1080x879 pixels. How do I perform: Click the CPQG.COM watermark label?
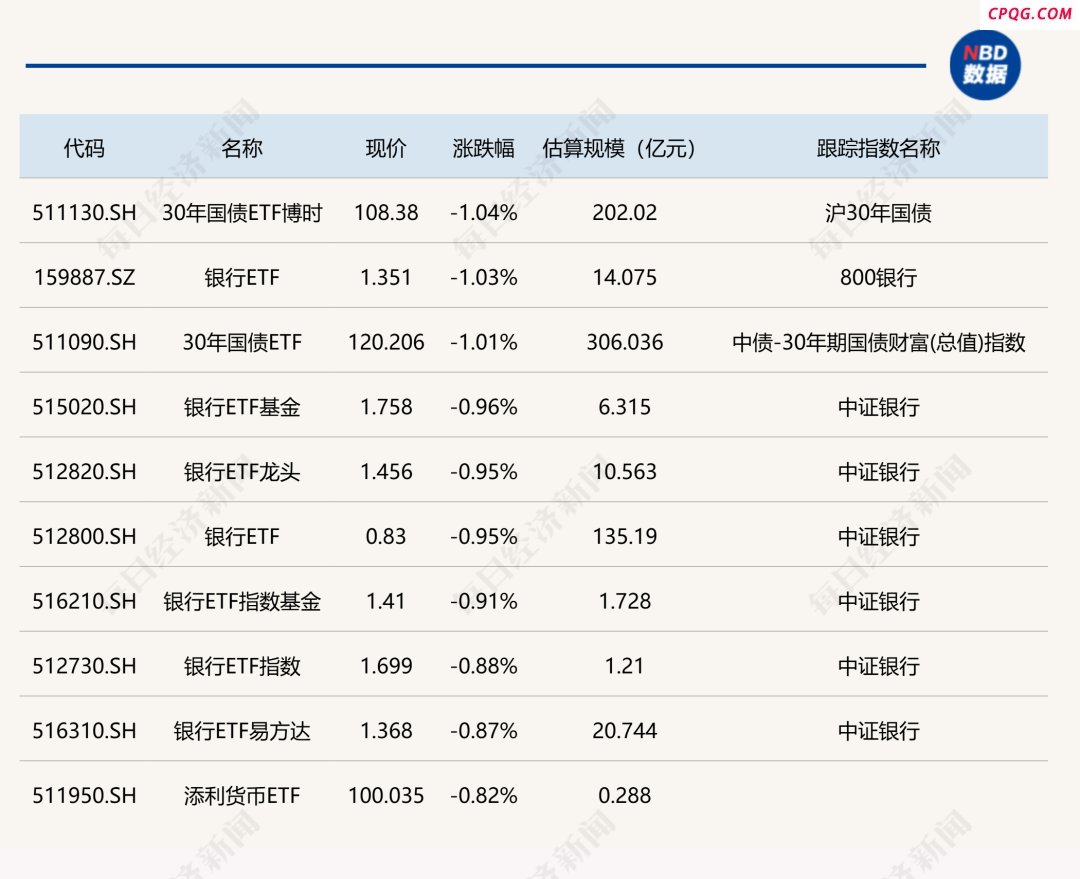click(1029, 14)
